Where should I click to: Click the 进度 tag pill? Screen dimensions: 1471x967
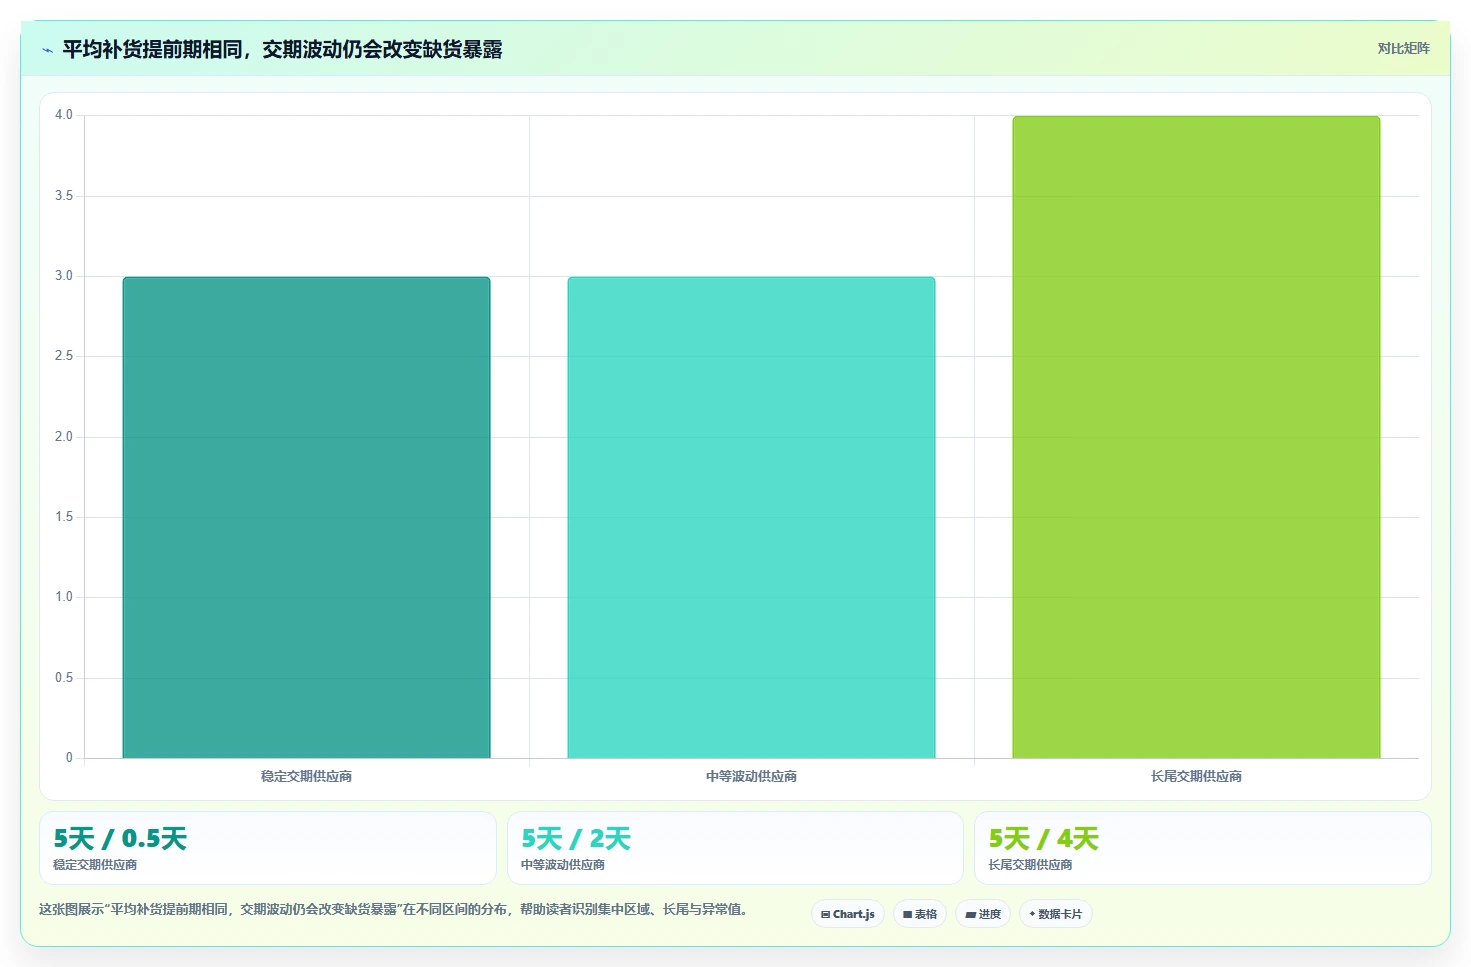tap(983, 914)
